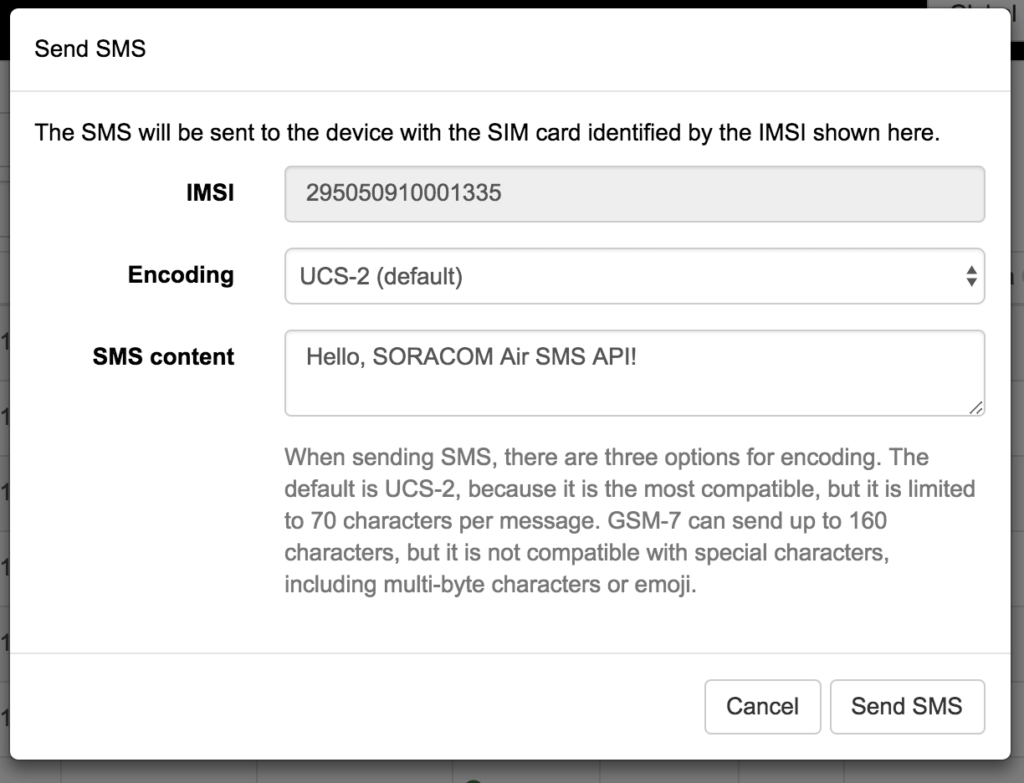Click the IMSI value 295050910001335
This screenshot has width=1024, height=783.
coord(403,194)
